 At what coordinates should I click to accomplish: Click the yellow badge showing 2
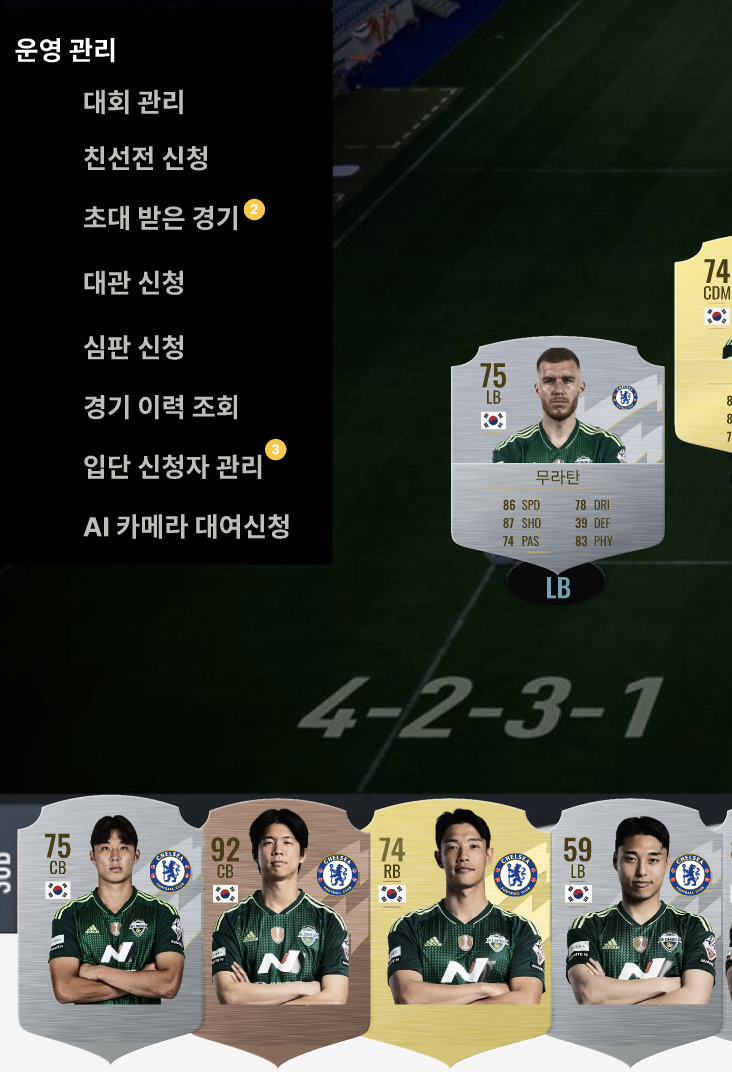(x=254, y=209)
